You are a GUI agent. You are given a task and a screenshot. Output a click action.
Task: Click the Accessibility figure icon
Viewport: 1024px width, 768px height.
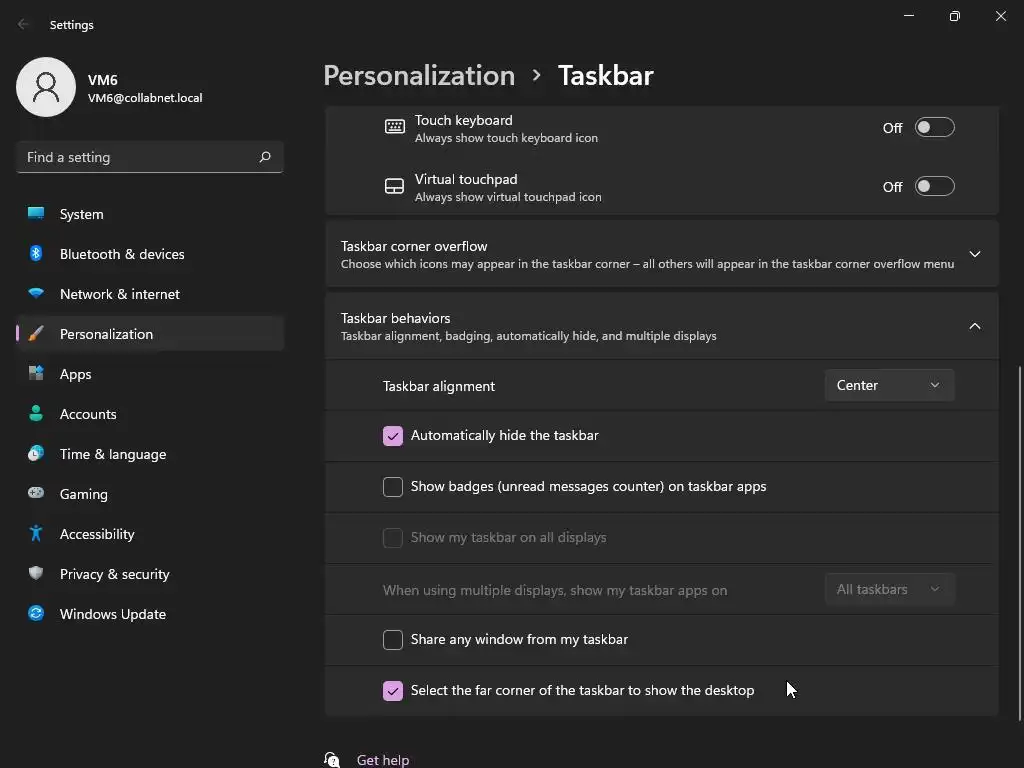[x=36, y=534]
